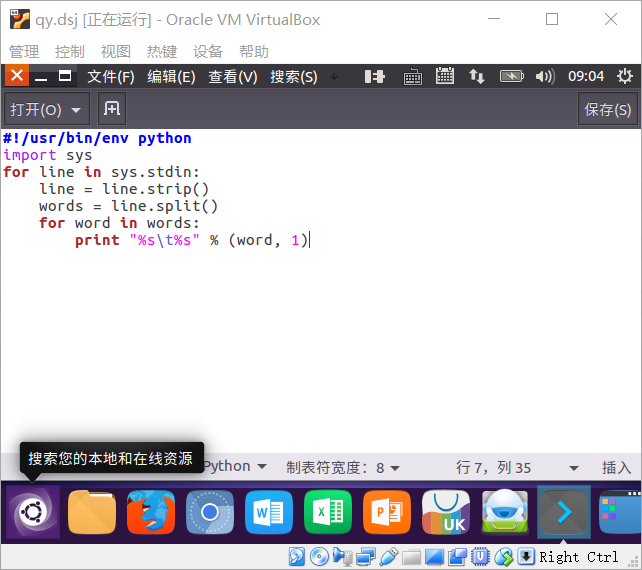The image size is (642, 570).
Task: Open the sound volume indicator
Action: 545,77
